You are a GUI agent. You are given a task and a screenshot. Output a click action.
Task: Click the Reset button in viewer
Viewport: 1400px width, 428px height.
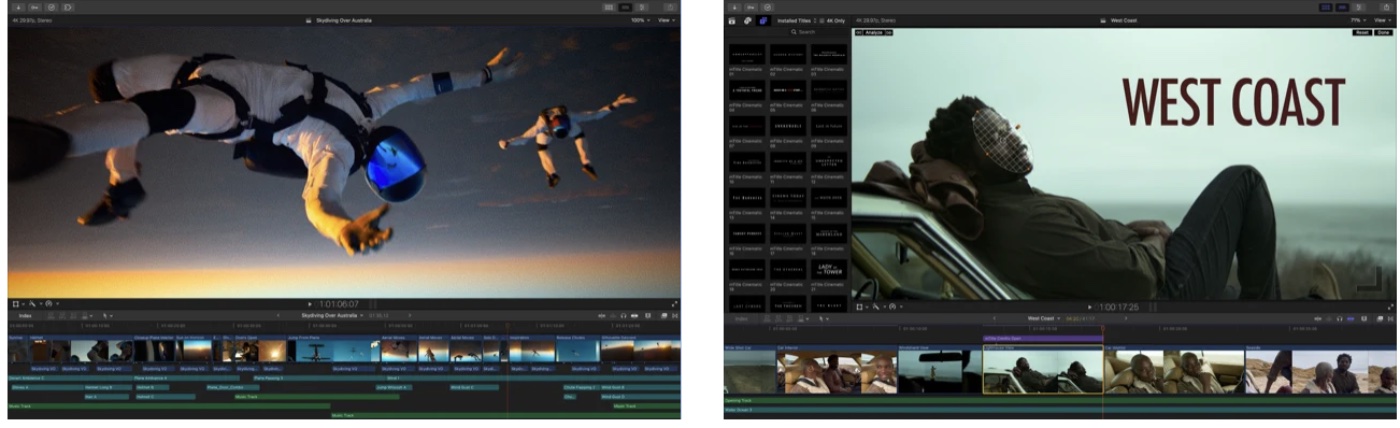[x=1362, y=32]
